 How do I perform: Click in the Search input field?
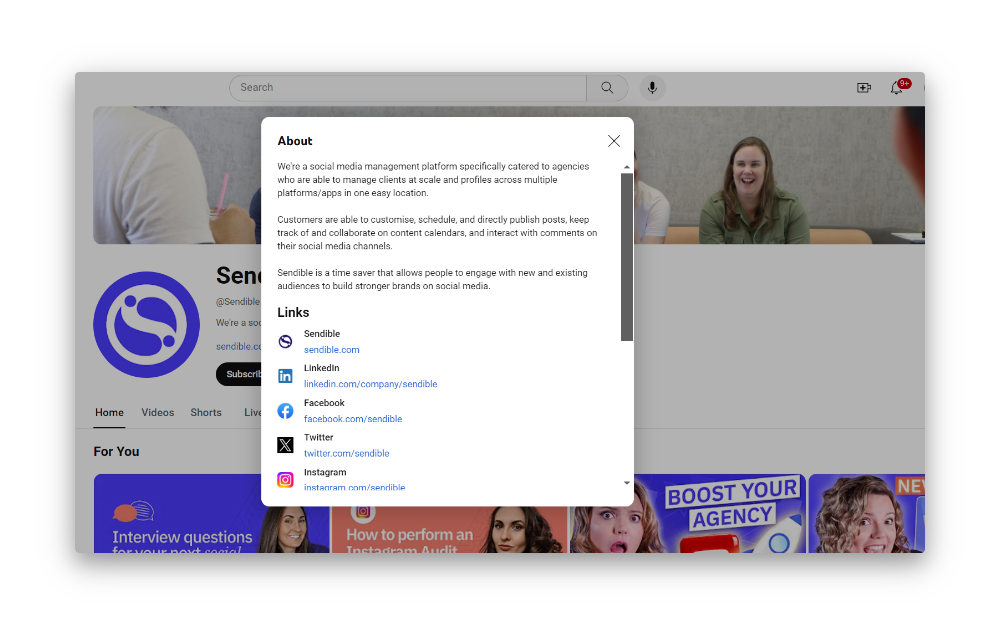408,88
